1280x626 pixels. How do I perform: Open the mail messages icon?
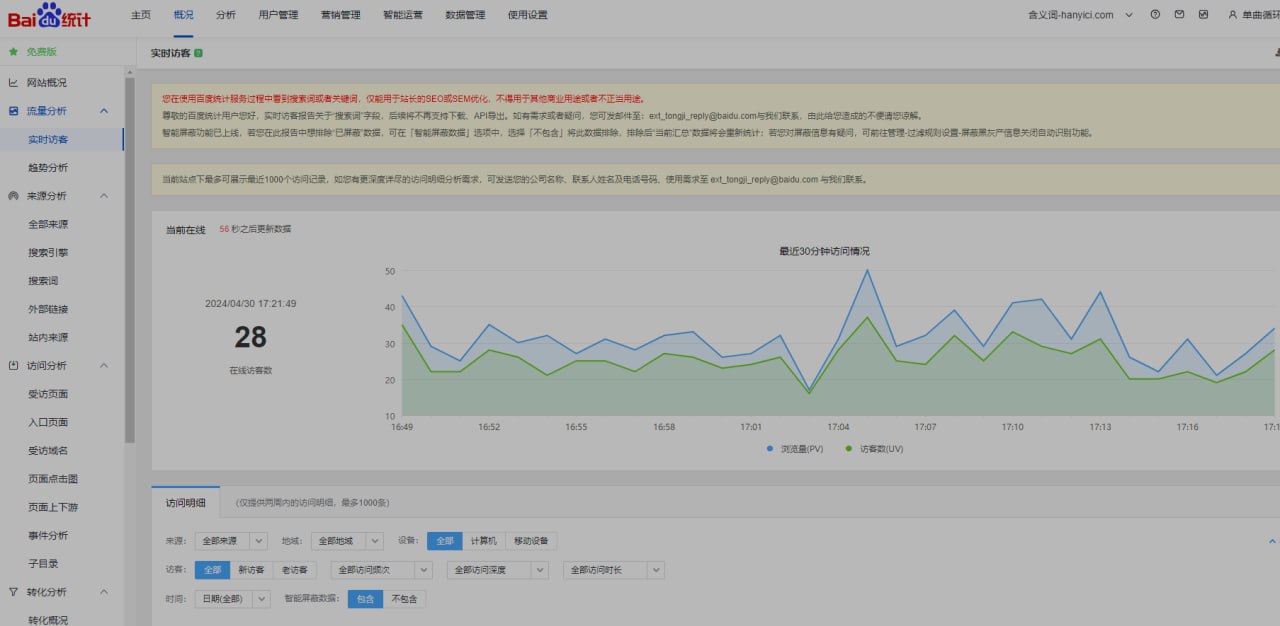(1179, 15)
